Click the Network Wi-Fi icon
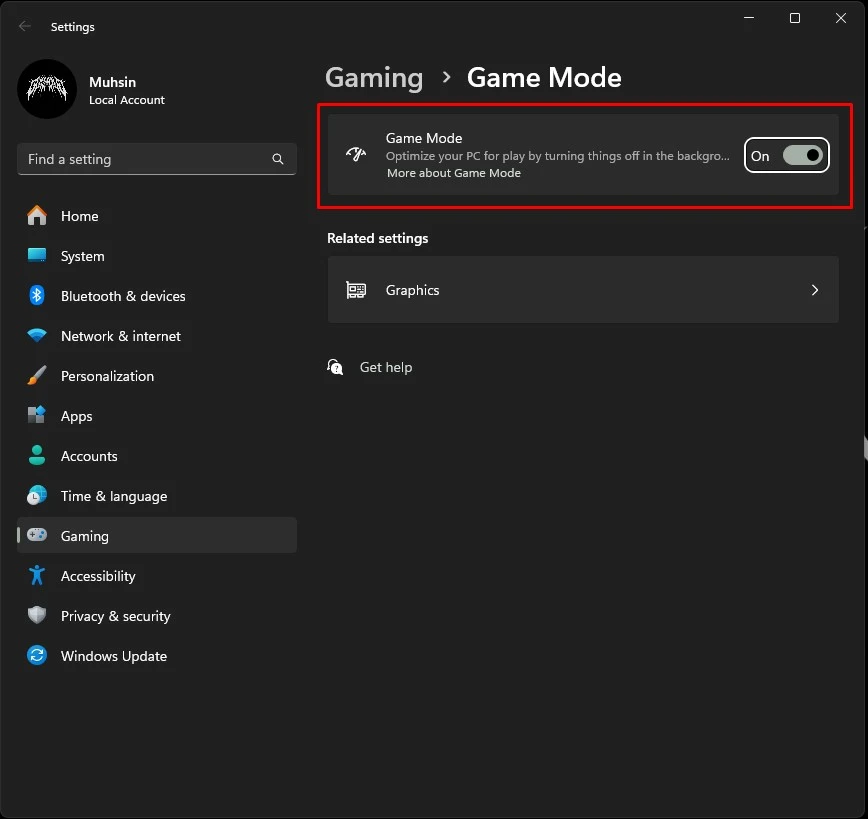Screen dimensions: 868x819 click(x=37, y=336)
